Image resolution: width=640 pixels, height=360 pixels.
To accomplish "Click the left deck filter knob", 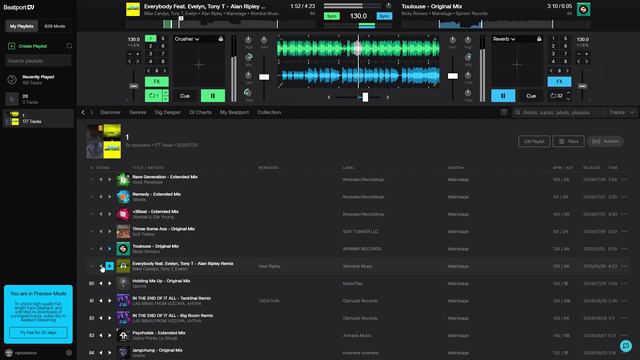I will [x=248, y=93].
